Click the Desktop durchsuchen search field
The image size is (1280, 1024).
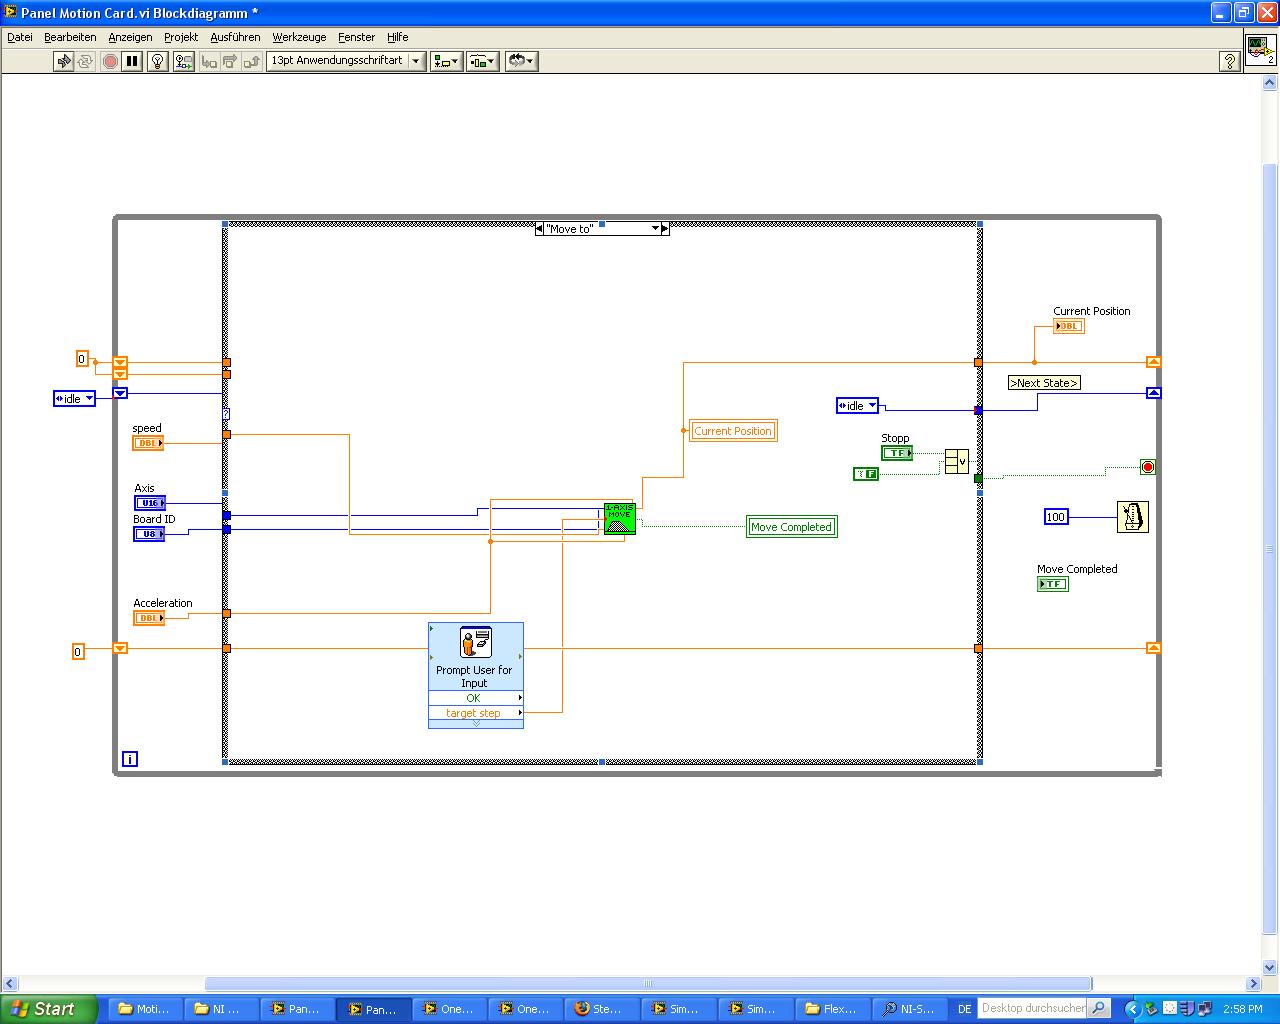pyautogui.click(x=1033, y=1008)
